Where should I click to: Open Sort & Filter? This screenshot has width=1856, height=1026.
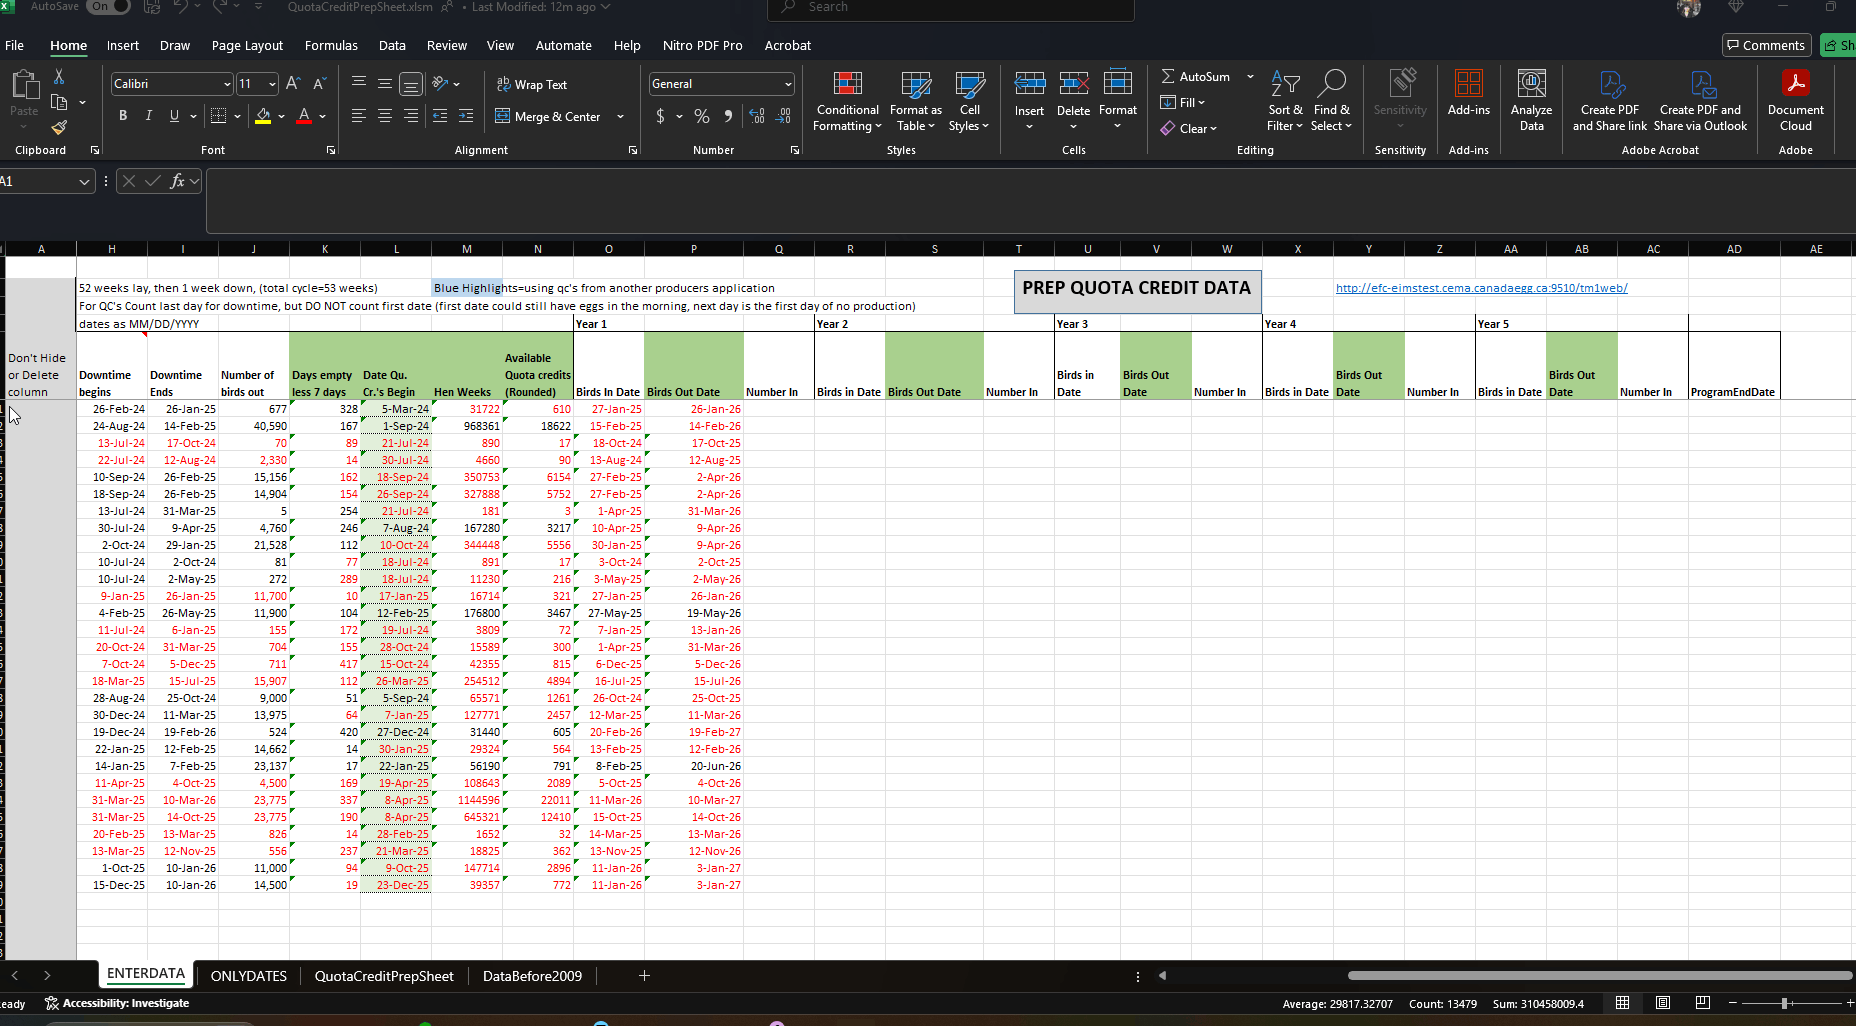[x=1285, y=101]
